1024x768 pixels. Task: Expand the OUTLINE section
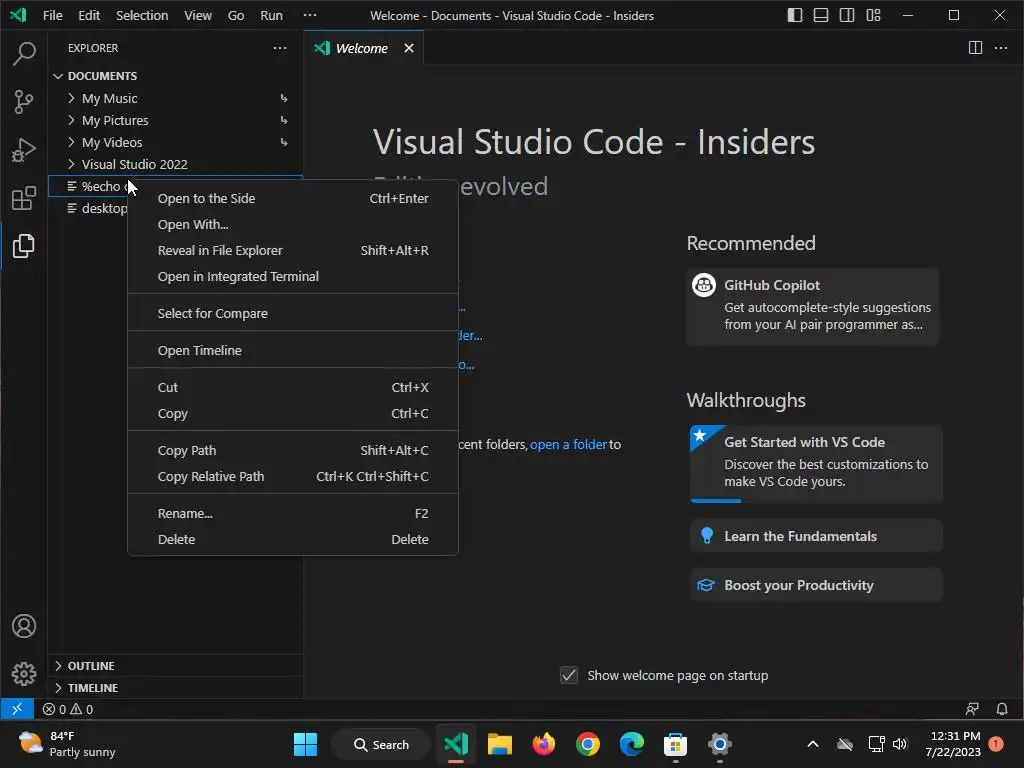click(175, 665)
